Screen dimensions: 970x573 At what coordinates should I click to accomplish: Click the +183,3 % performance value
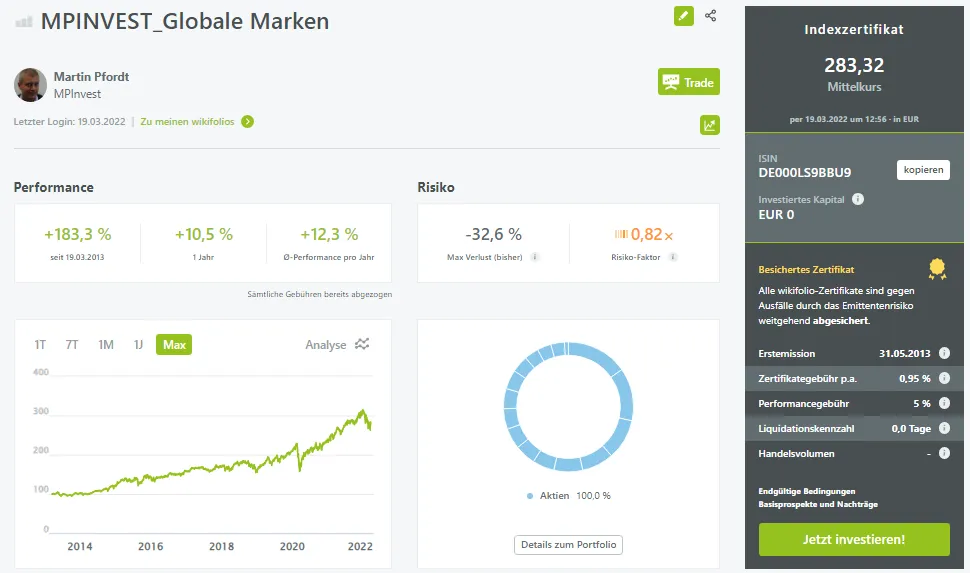pyautogui.click(x=77, y=235)
